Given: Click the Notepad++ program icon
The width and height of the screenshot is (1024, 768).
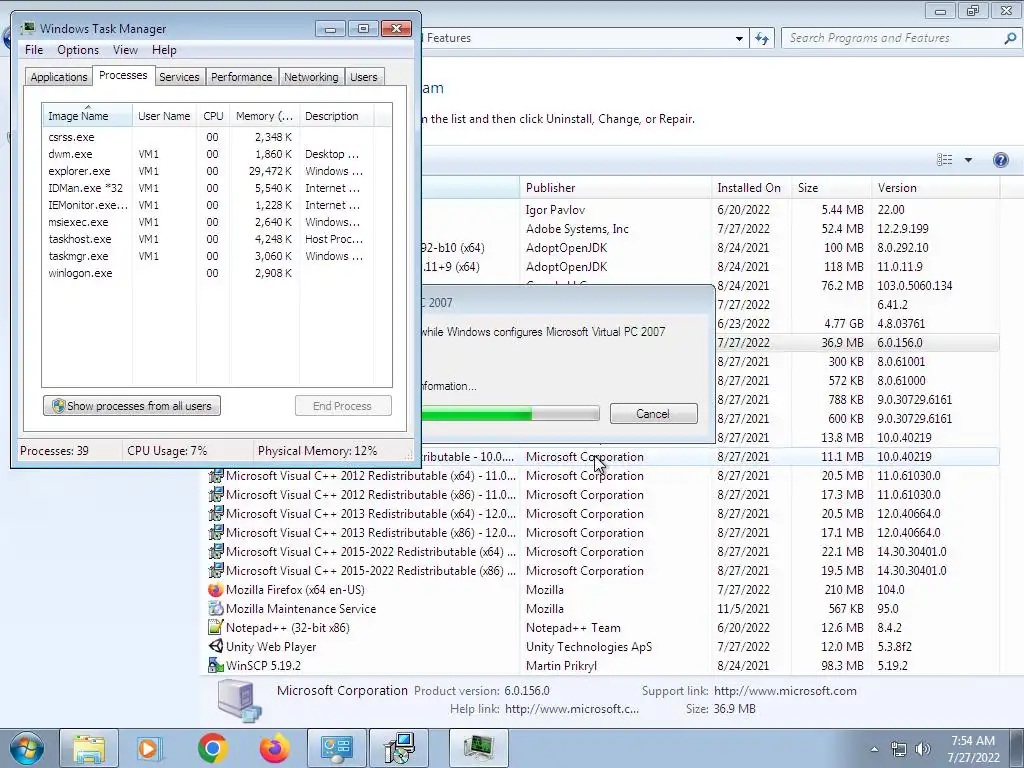Looking at the screenshot, I should click(x=215, y=628).
